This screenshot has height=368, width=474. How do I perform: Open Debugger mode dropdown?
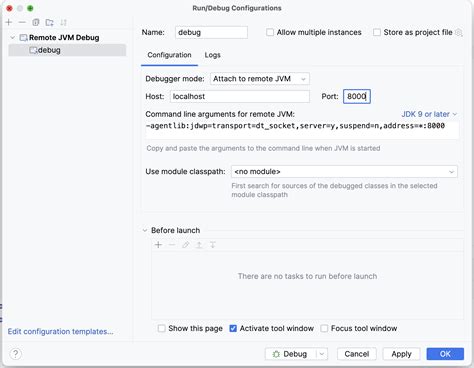[260, 79]
